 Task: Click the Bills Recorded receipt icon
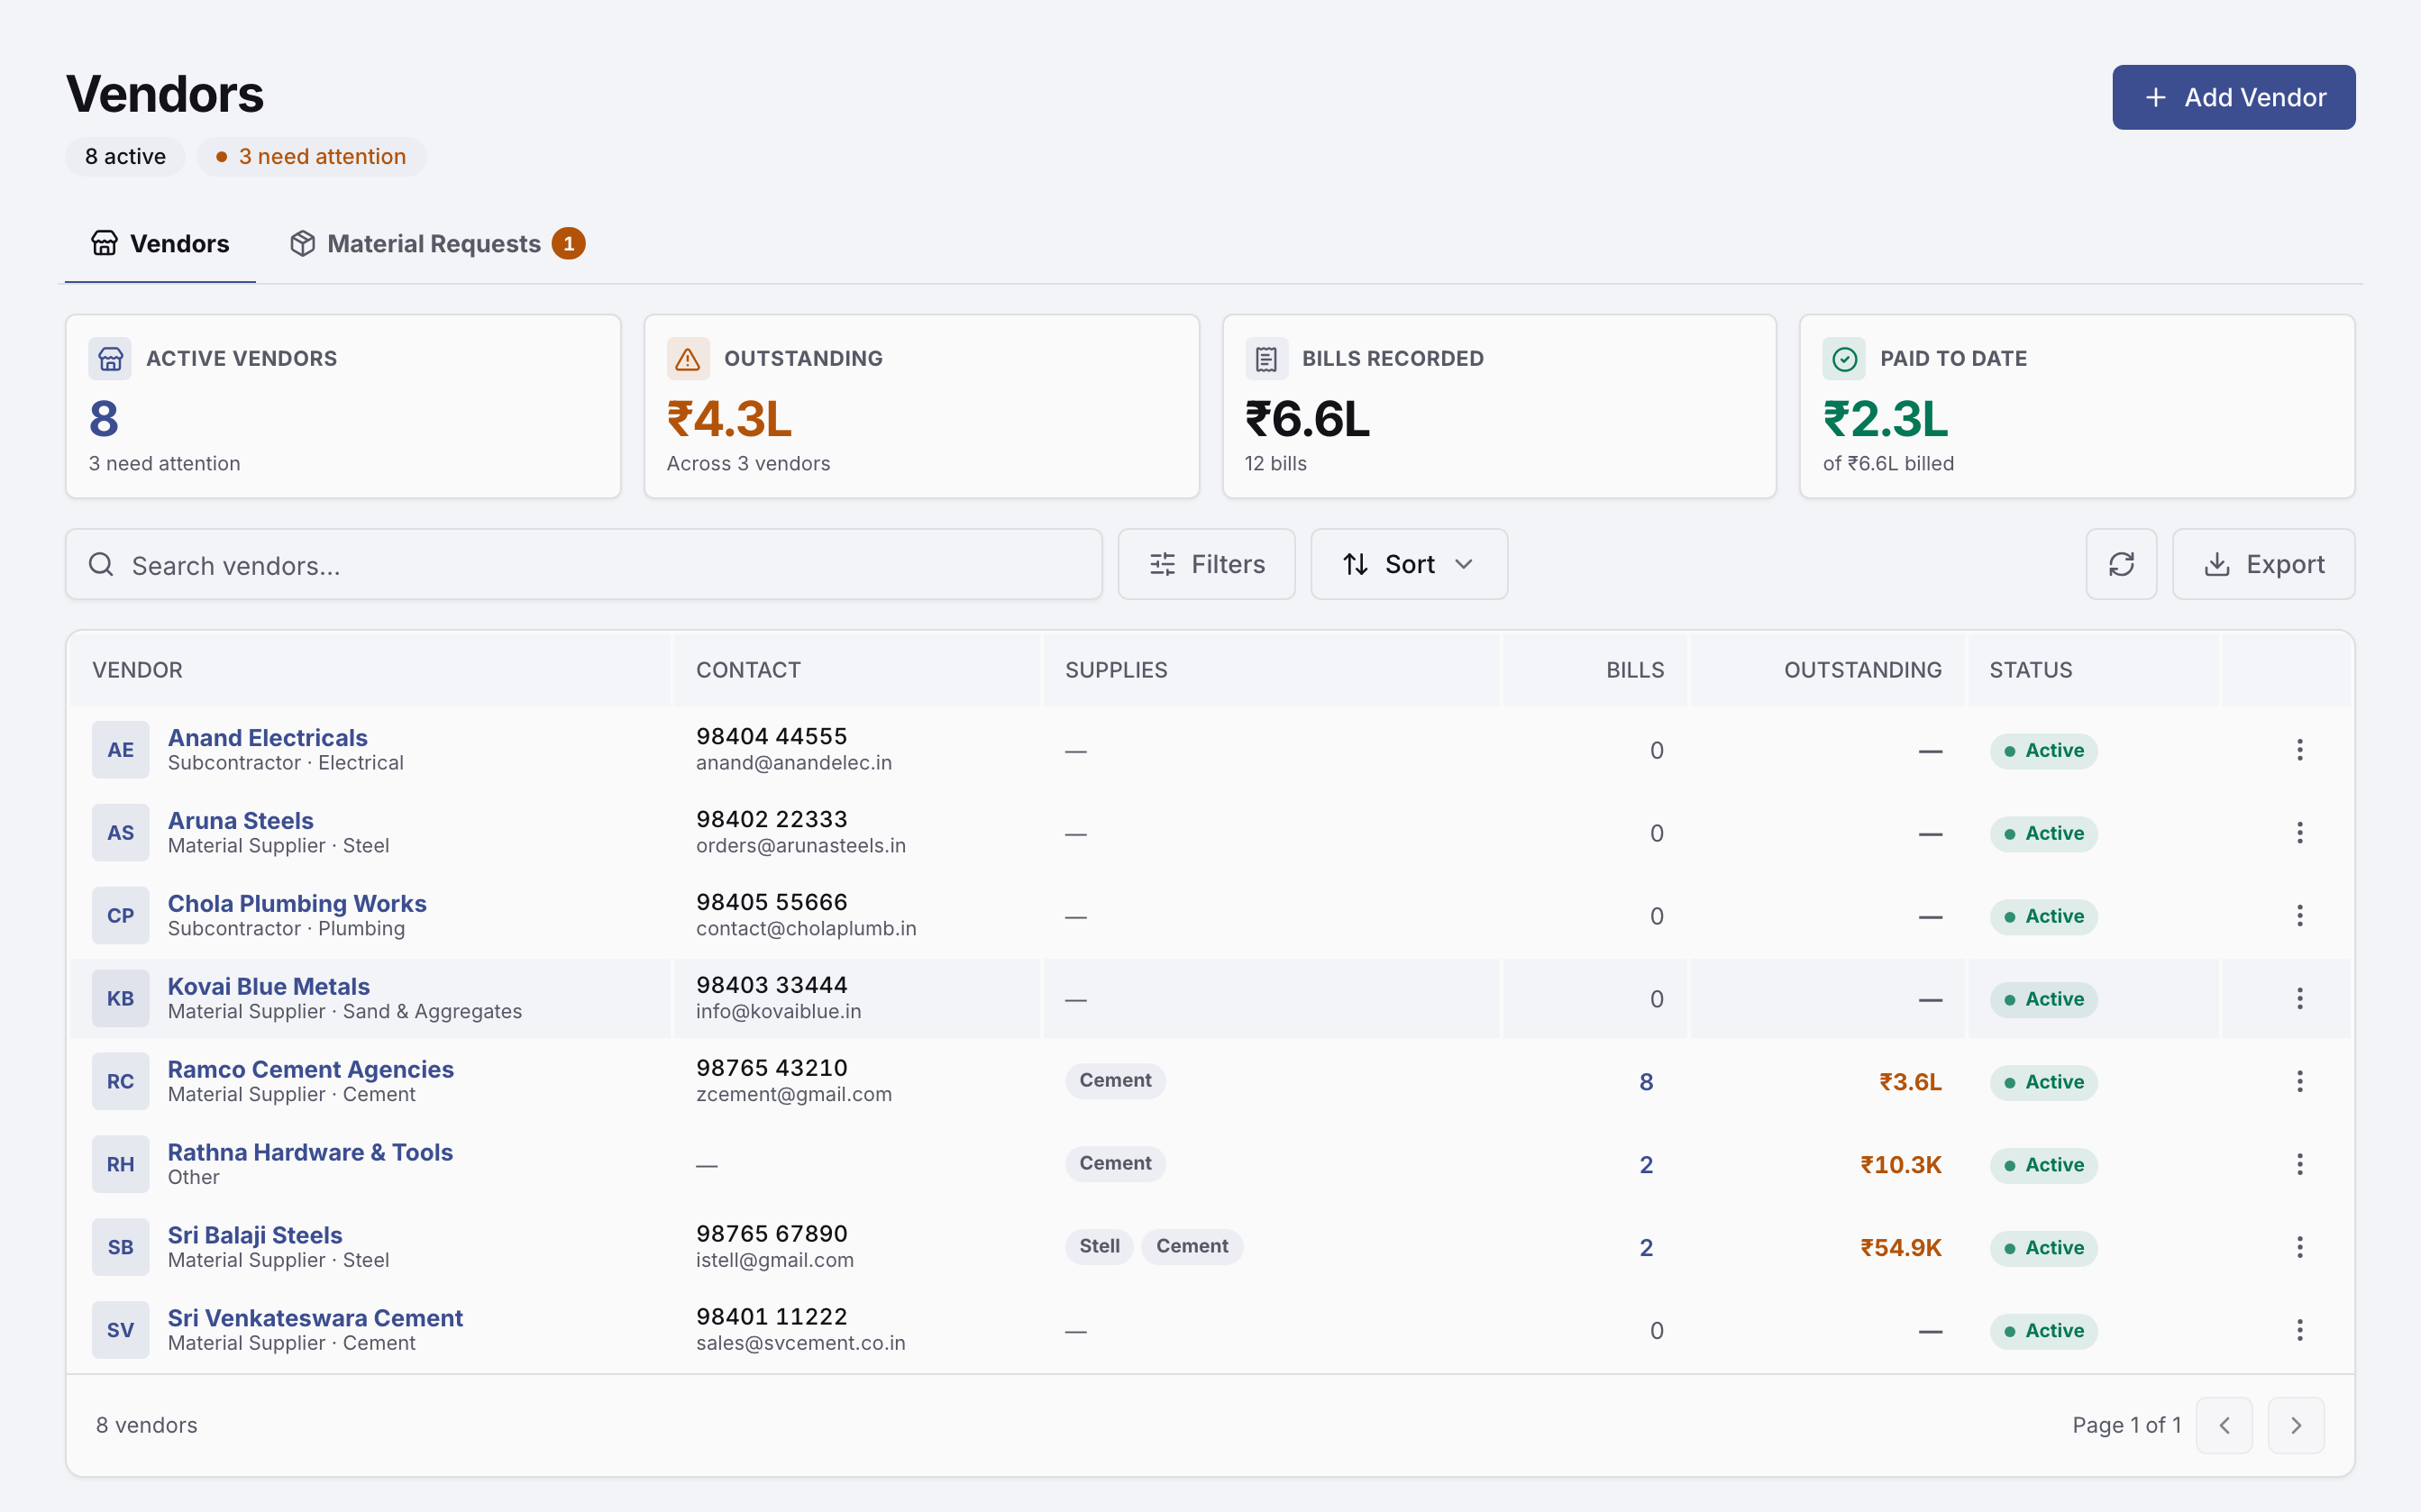[x=1266, y=358]
